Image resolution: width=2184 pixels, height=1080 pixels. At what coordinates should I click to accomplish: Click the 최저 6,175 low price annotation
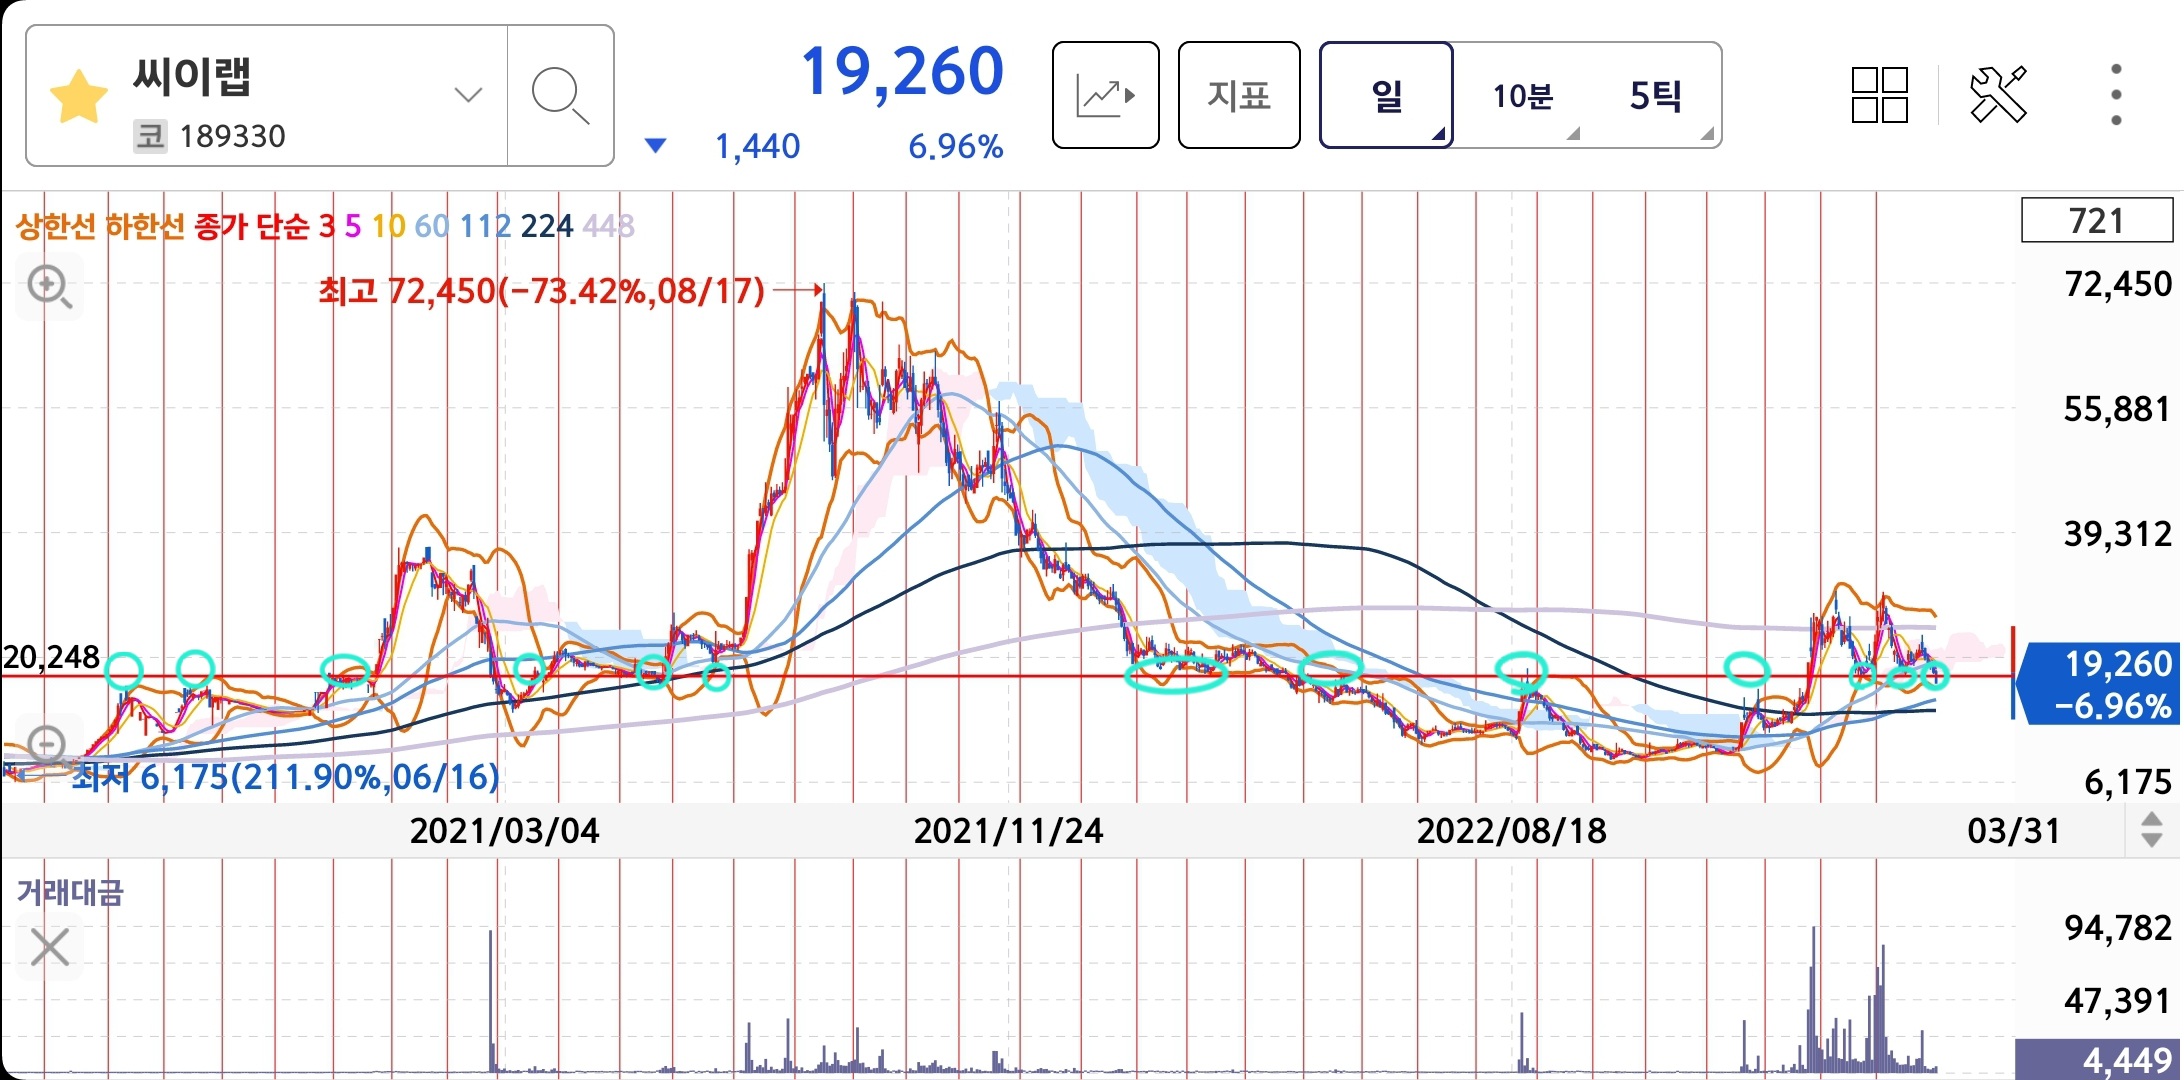[285, 777]
